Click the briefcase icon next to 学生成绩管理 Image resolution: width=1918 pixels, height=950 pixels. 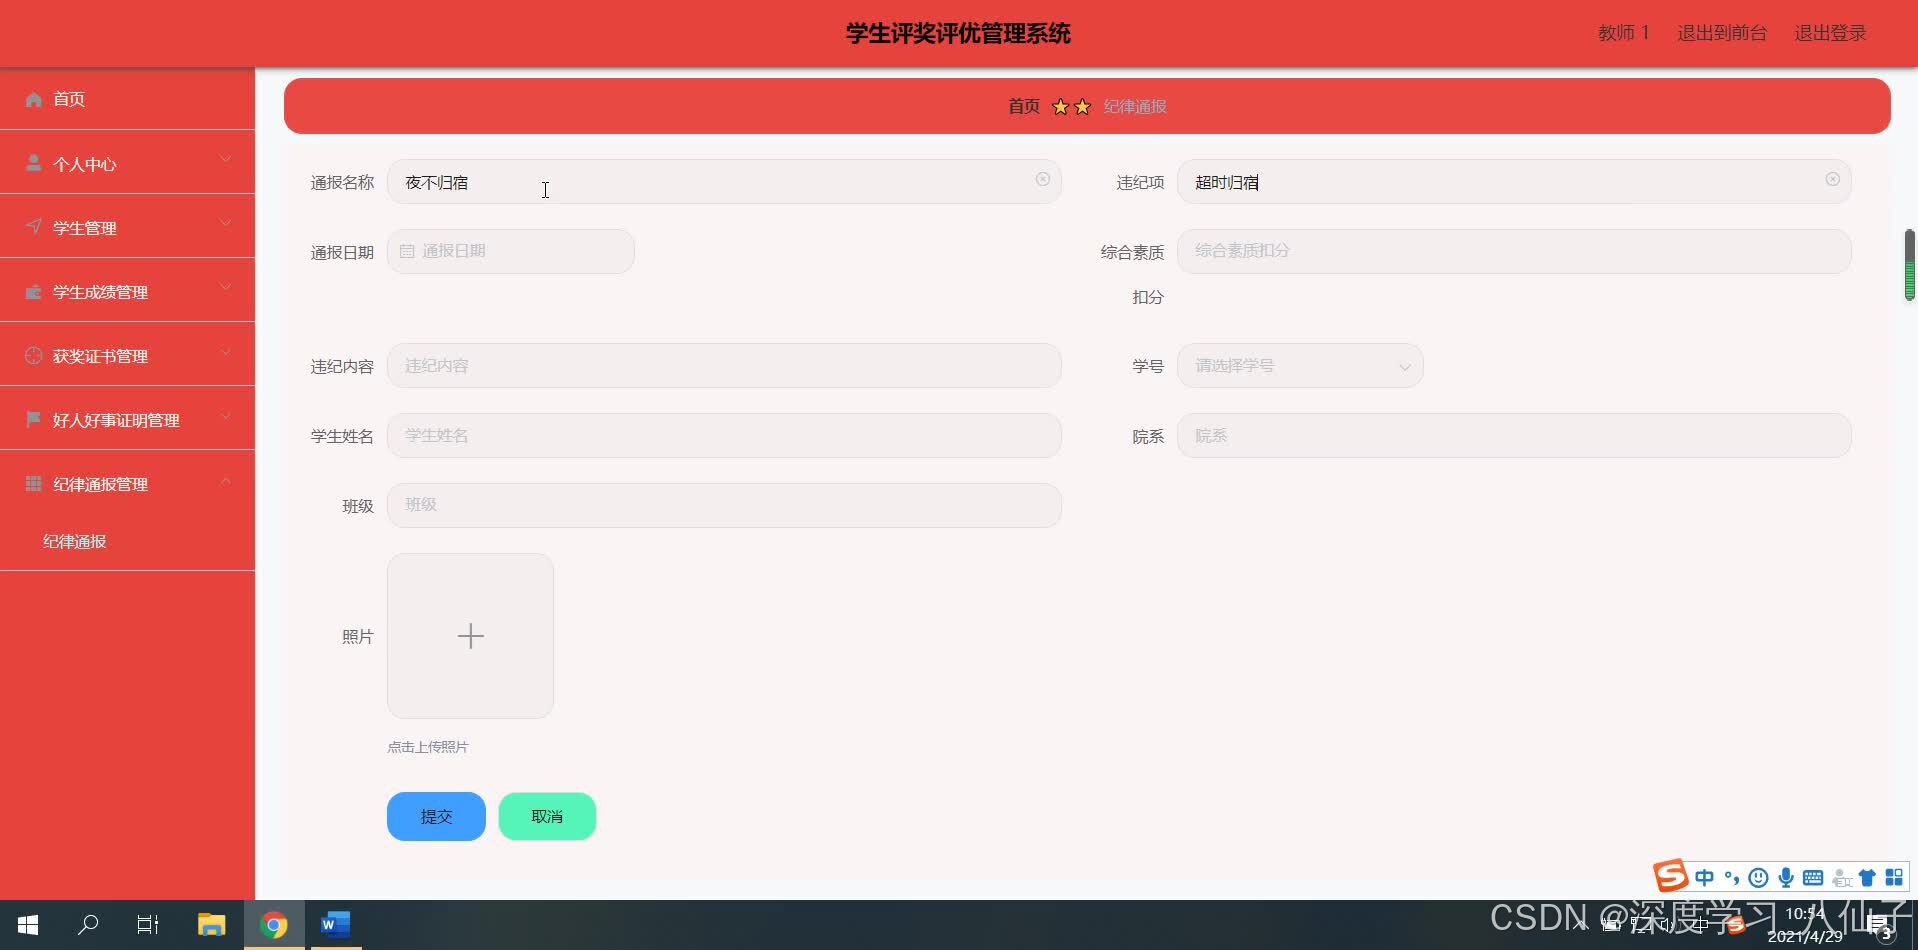coord(33,291)
